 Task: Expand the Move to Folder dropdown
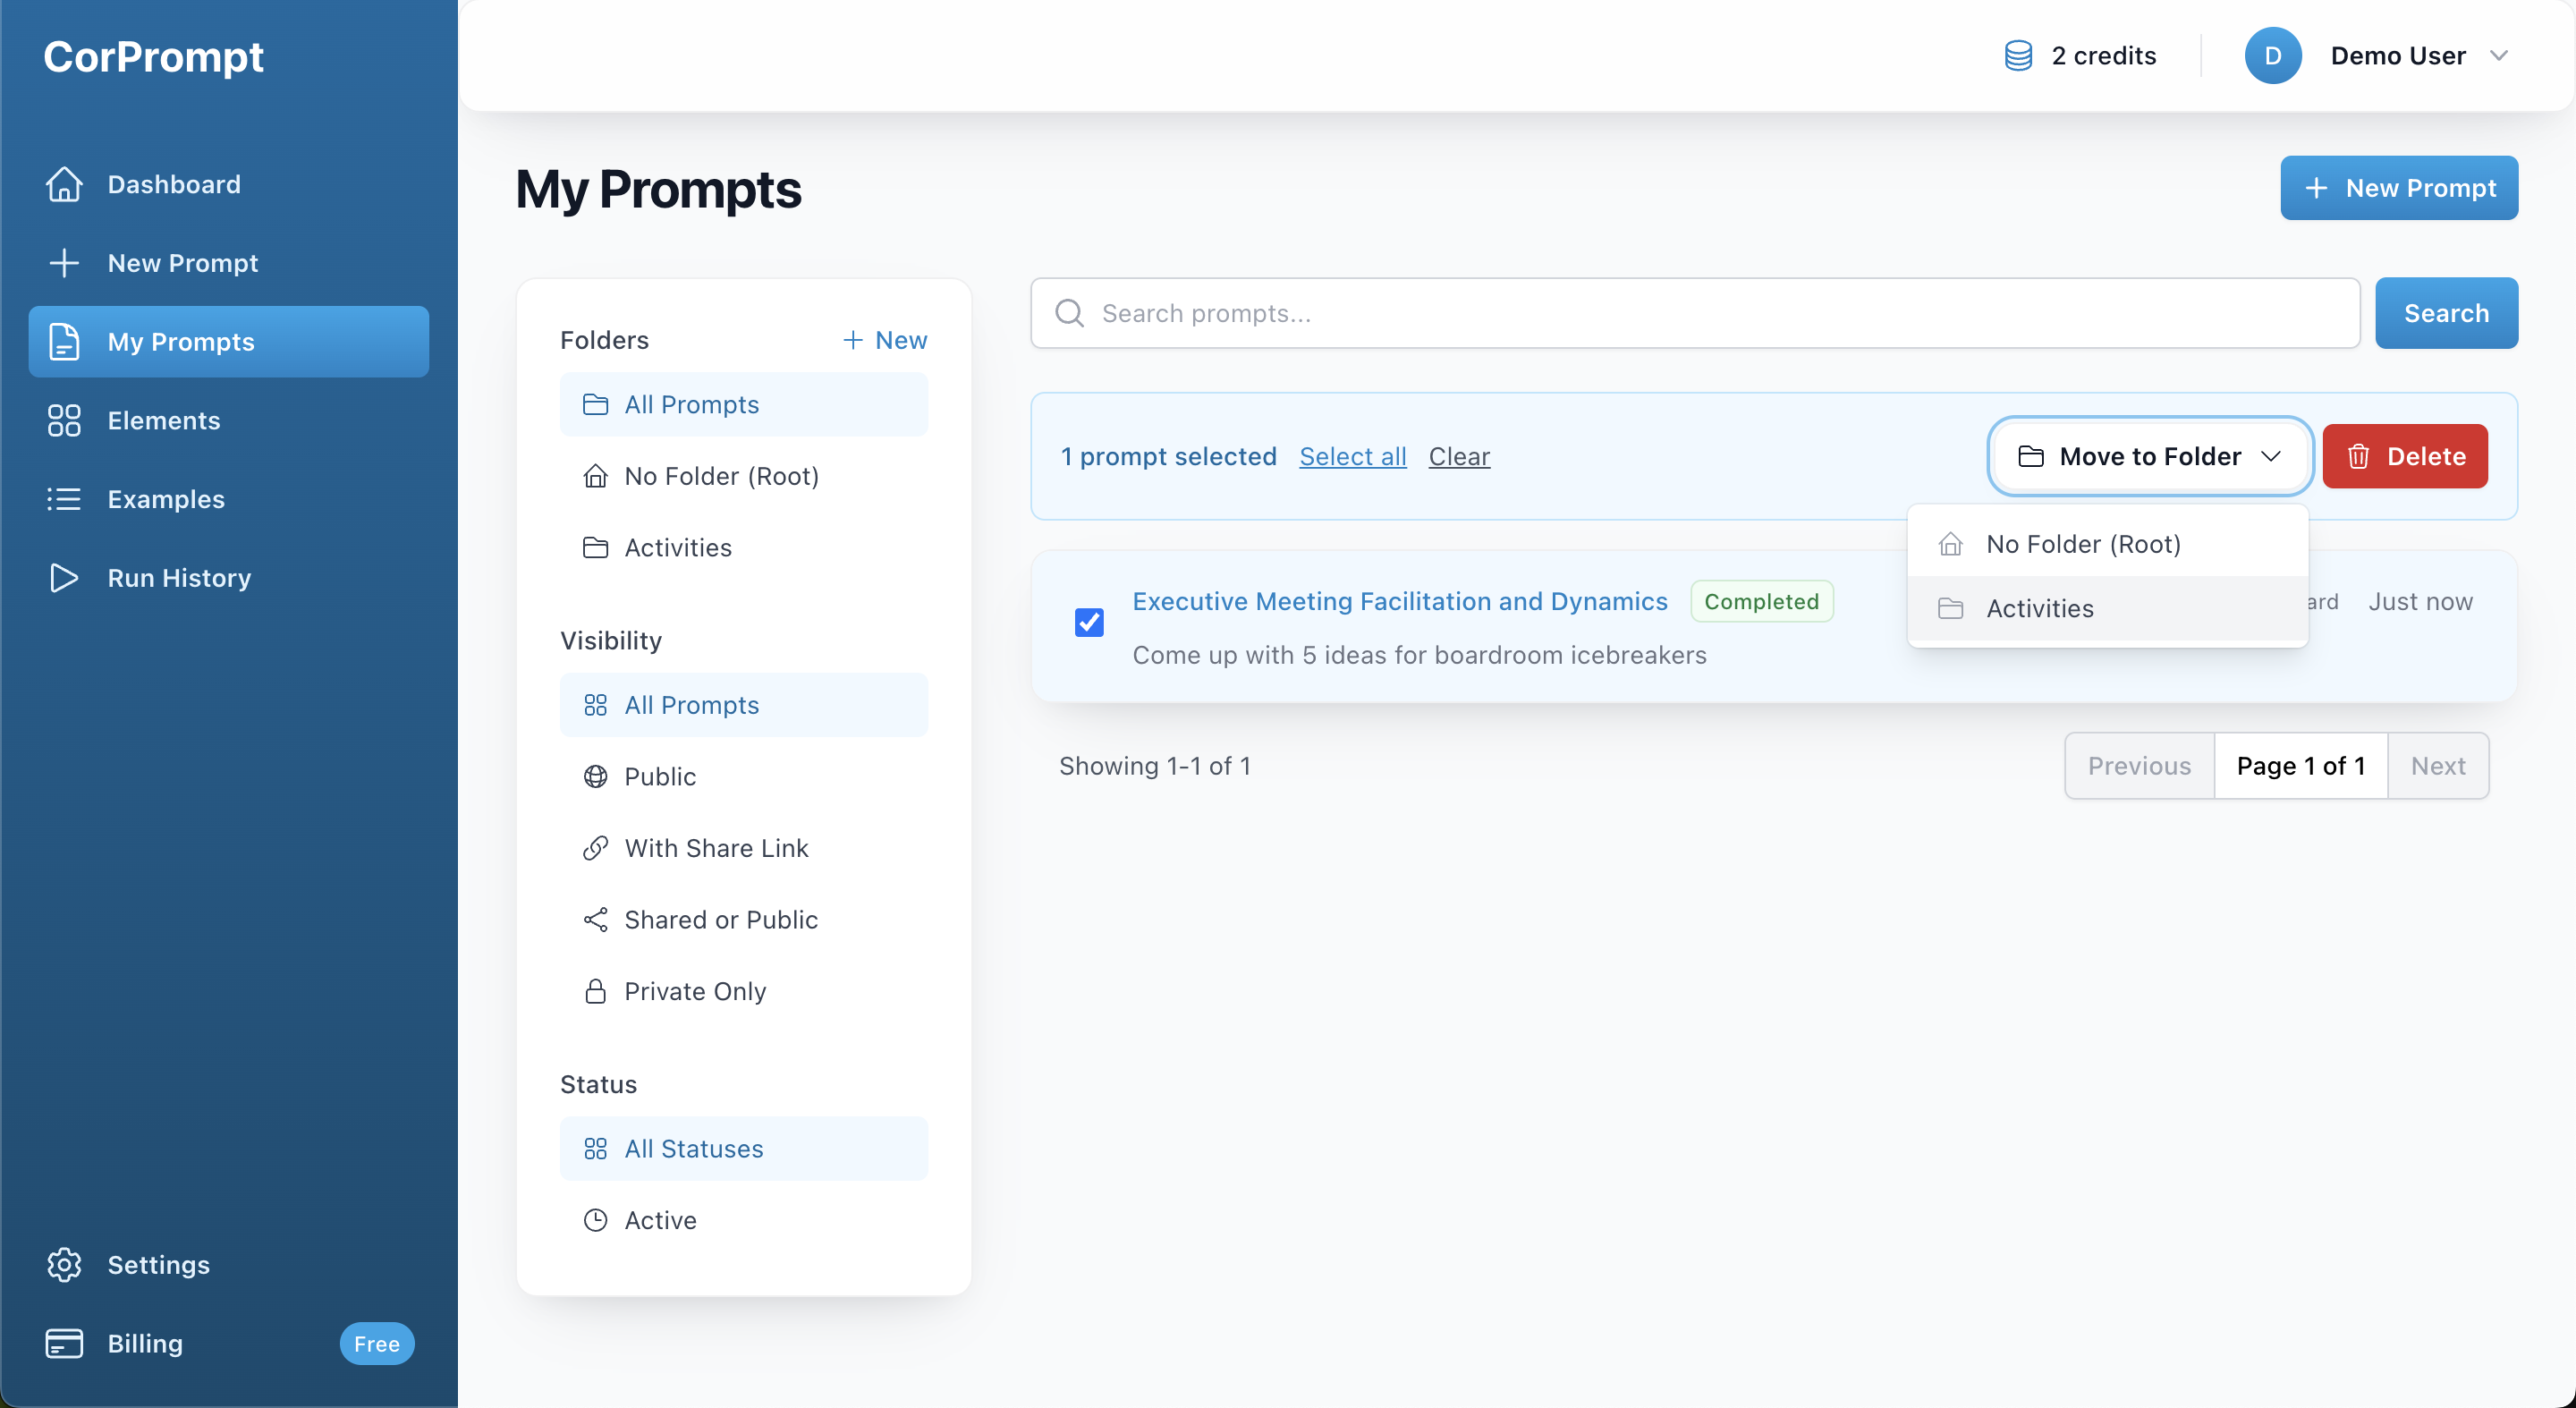2149,456
